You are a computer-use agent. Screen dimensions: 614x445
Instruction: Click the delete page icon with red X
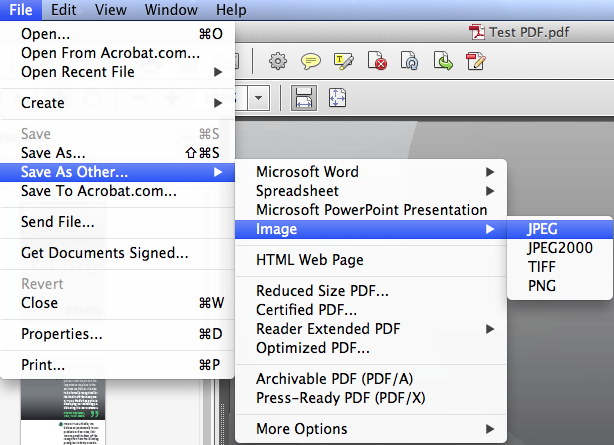pos(377,61)
